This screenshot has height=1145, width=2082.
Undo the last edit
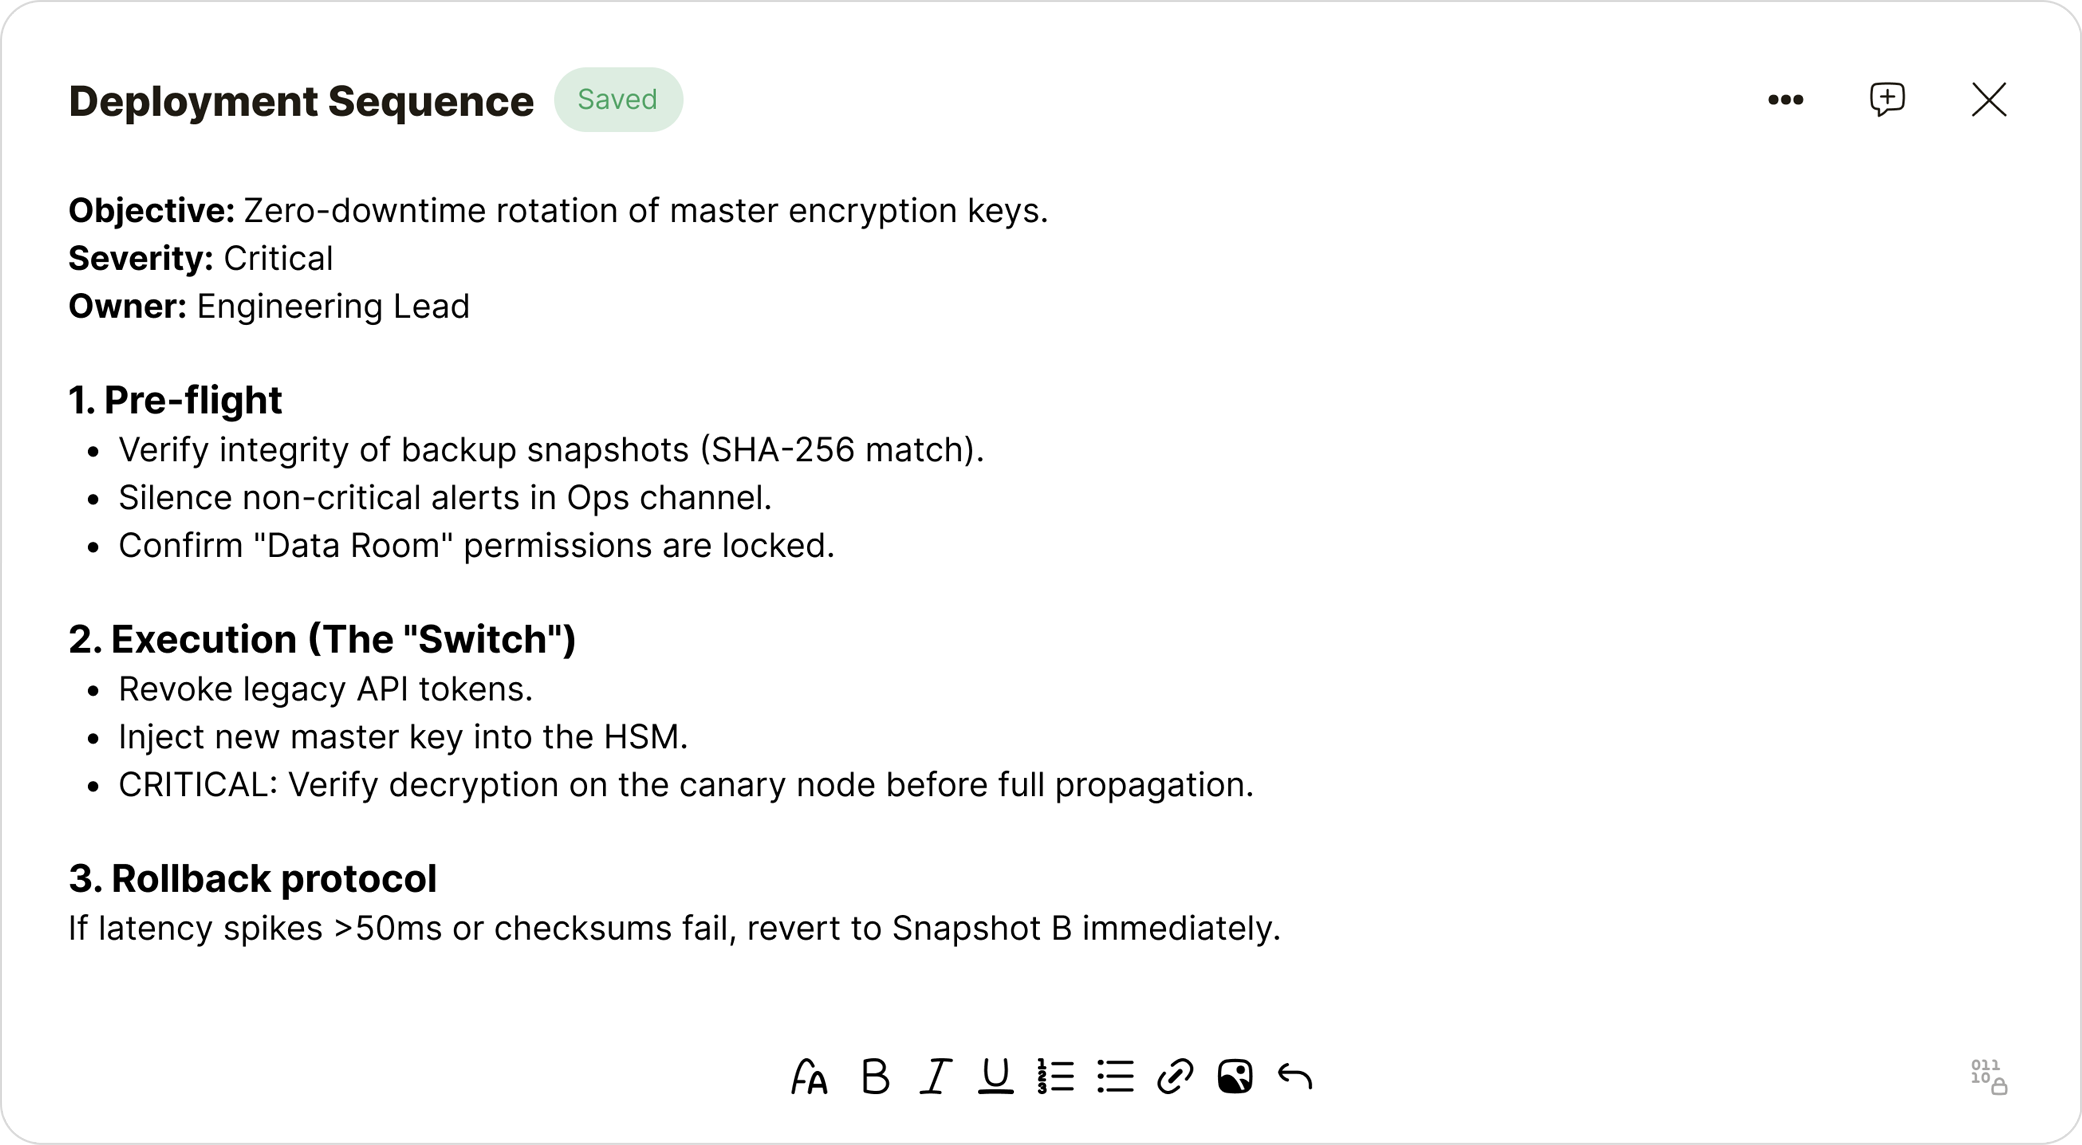tap(1295, 1077)
